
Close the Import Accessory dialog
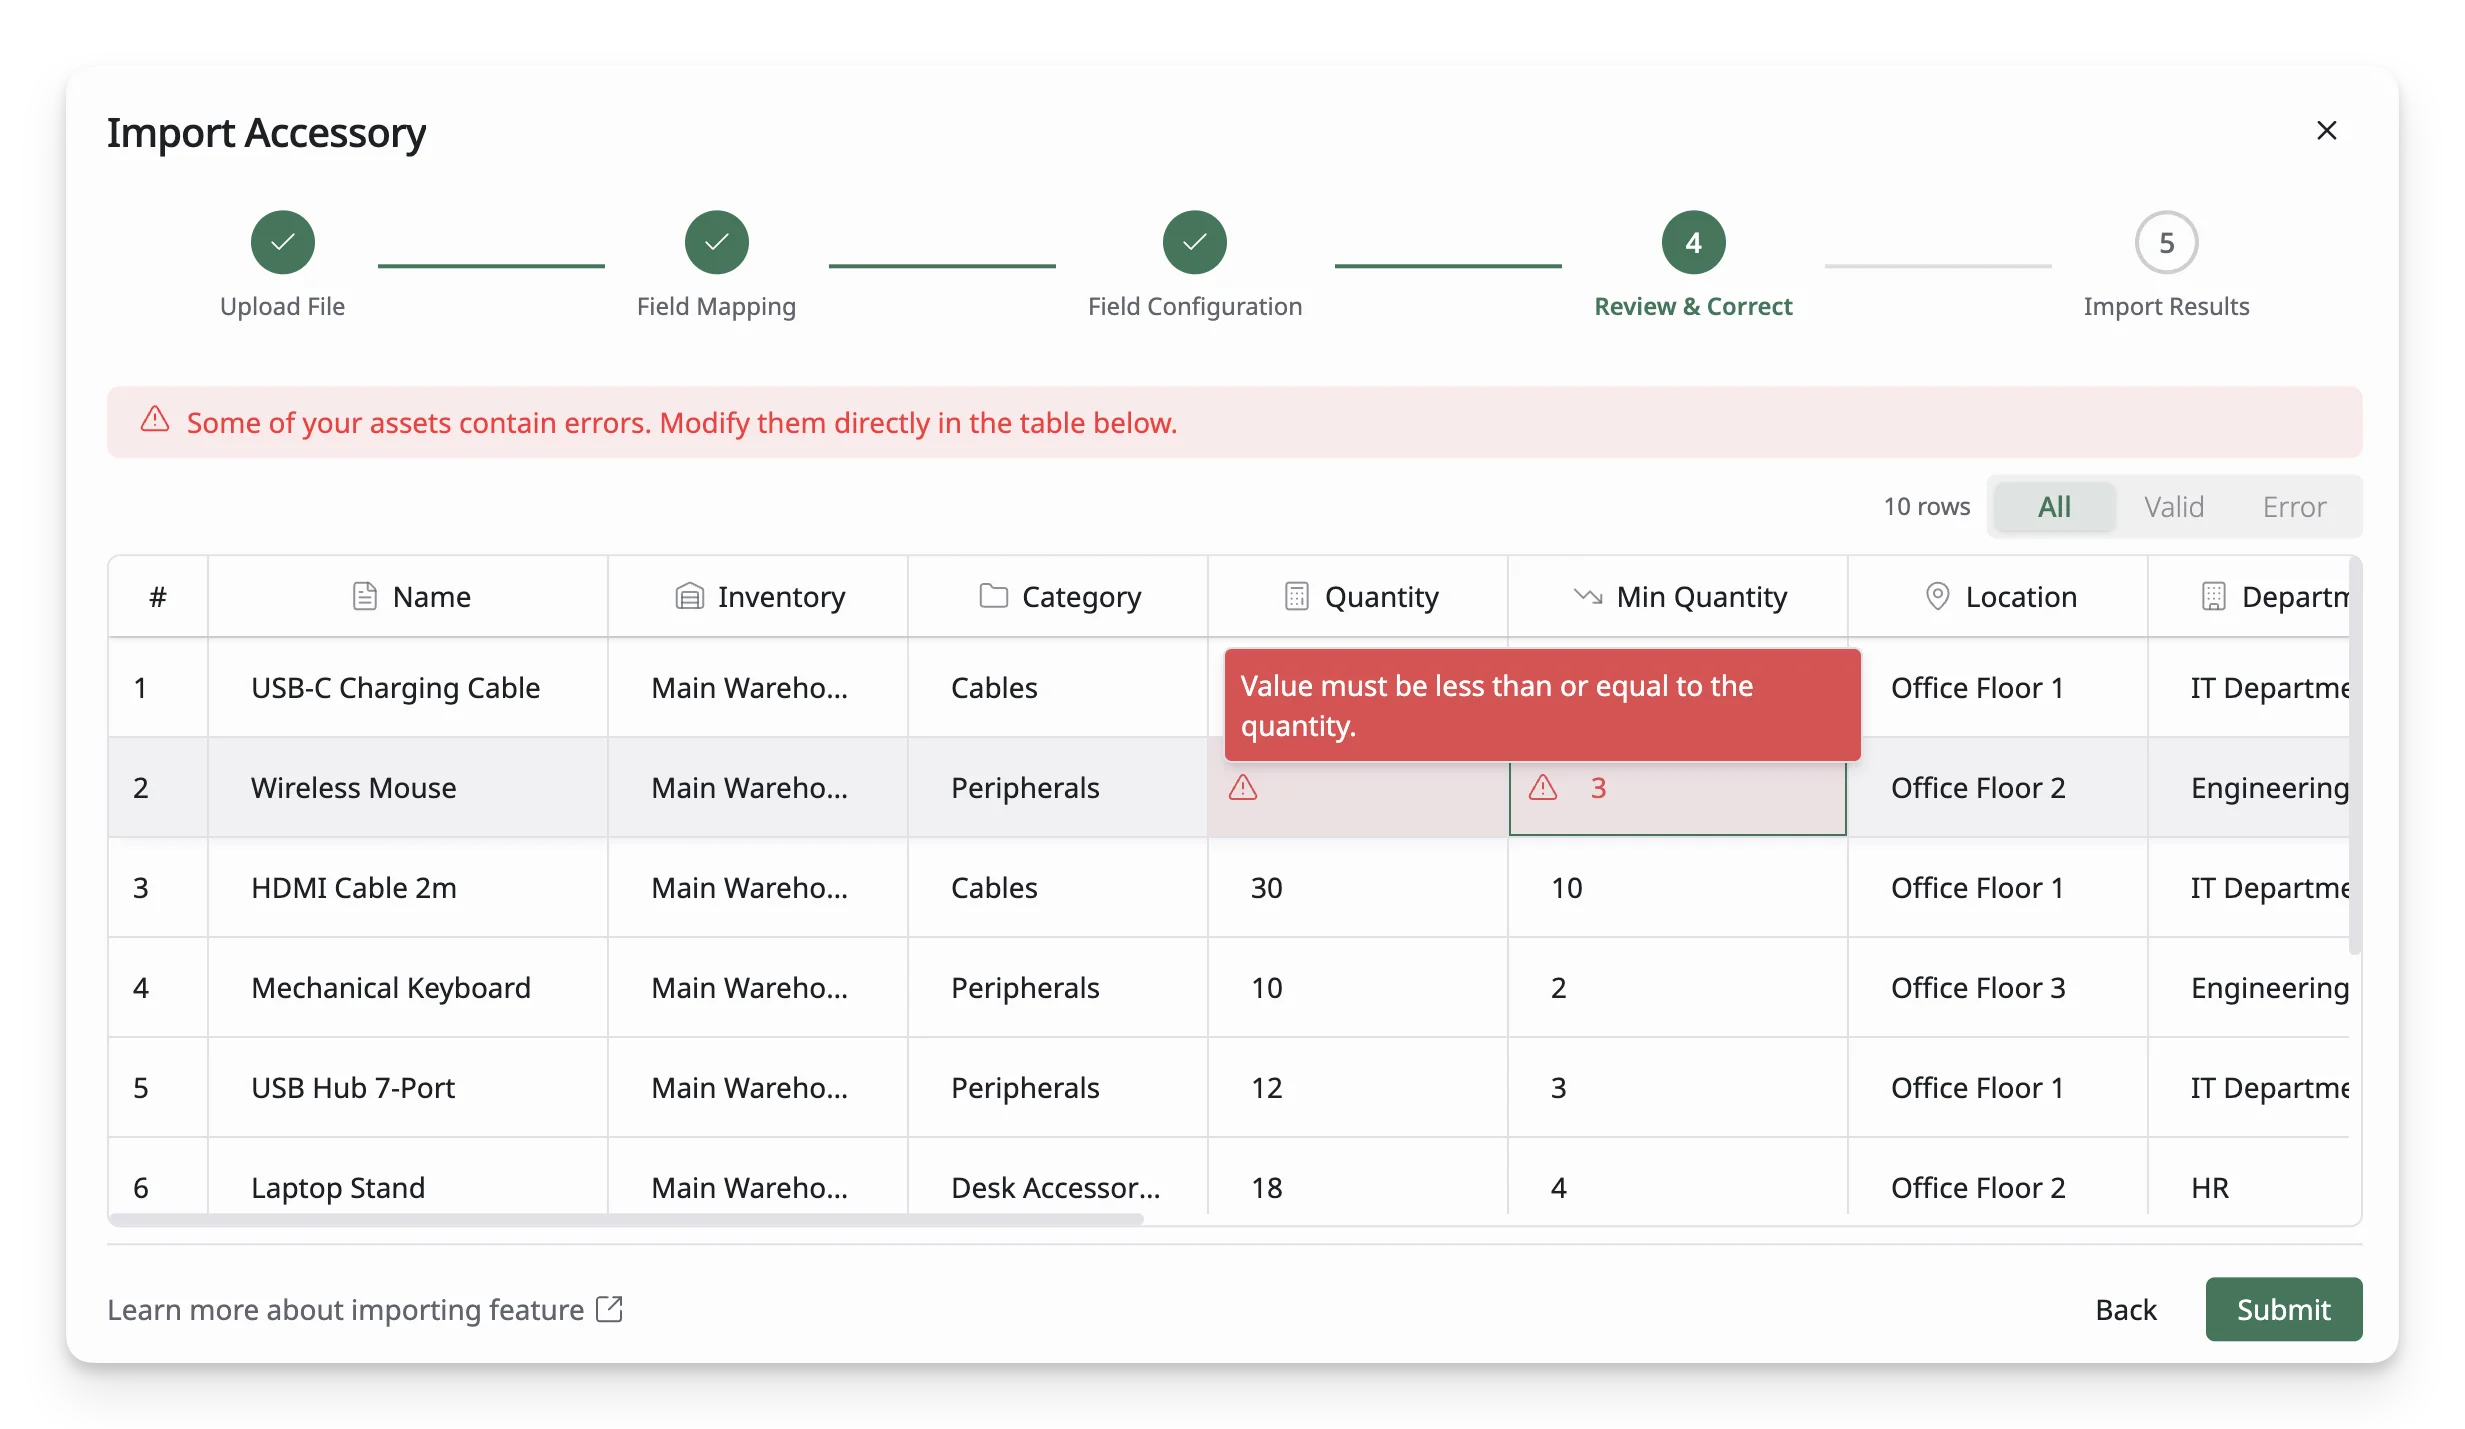tap(2326, 131)
